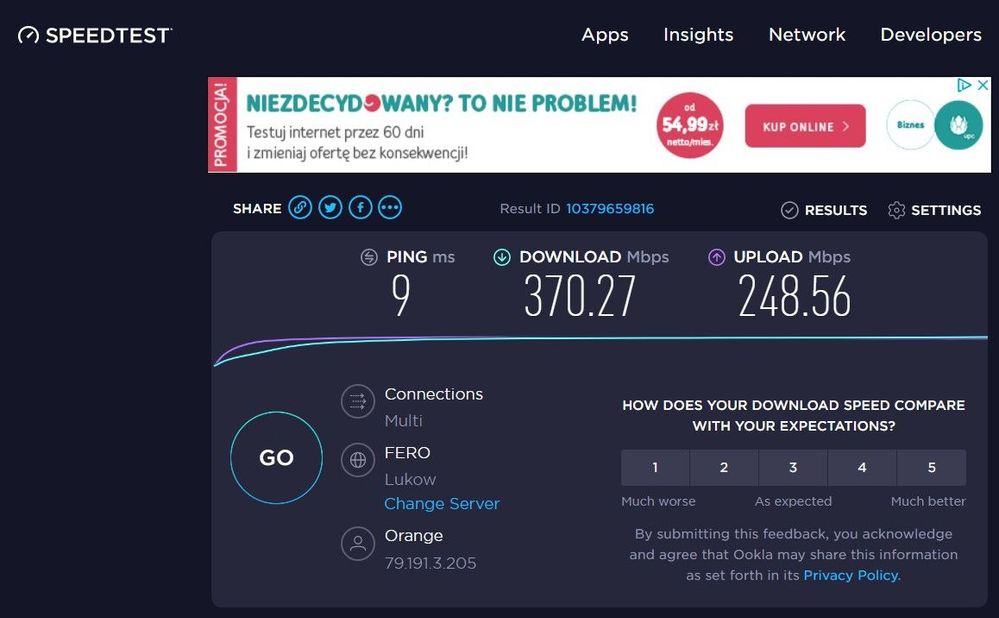The width and height of the screenshot is (999, 618).
Task: Click the copy link share icon
Action: coord(300,208)
